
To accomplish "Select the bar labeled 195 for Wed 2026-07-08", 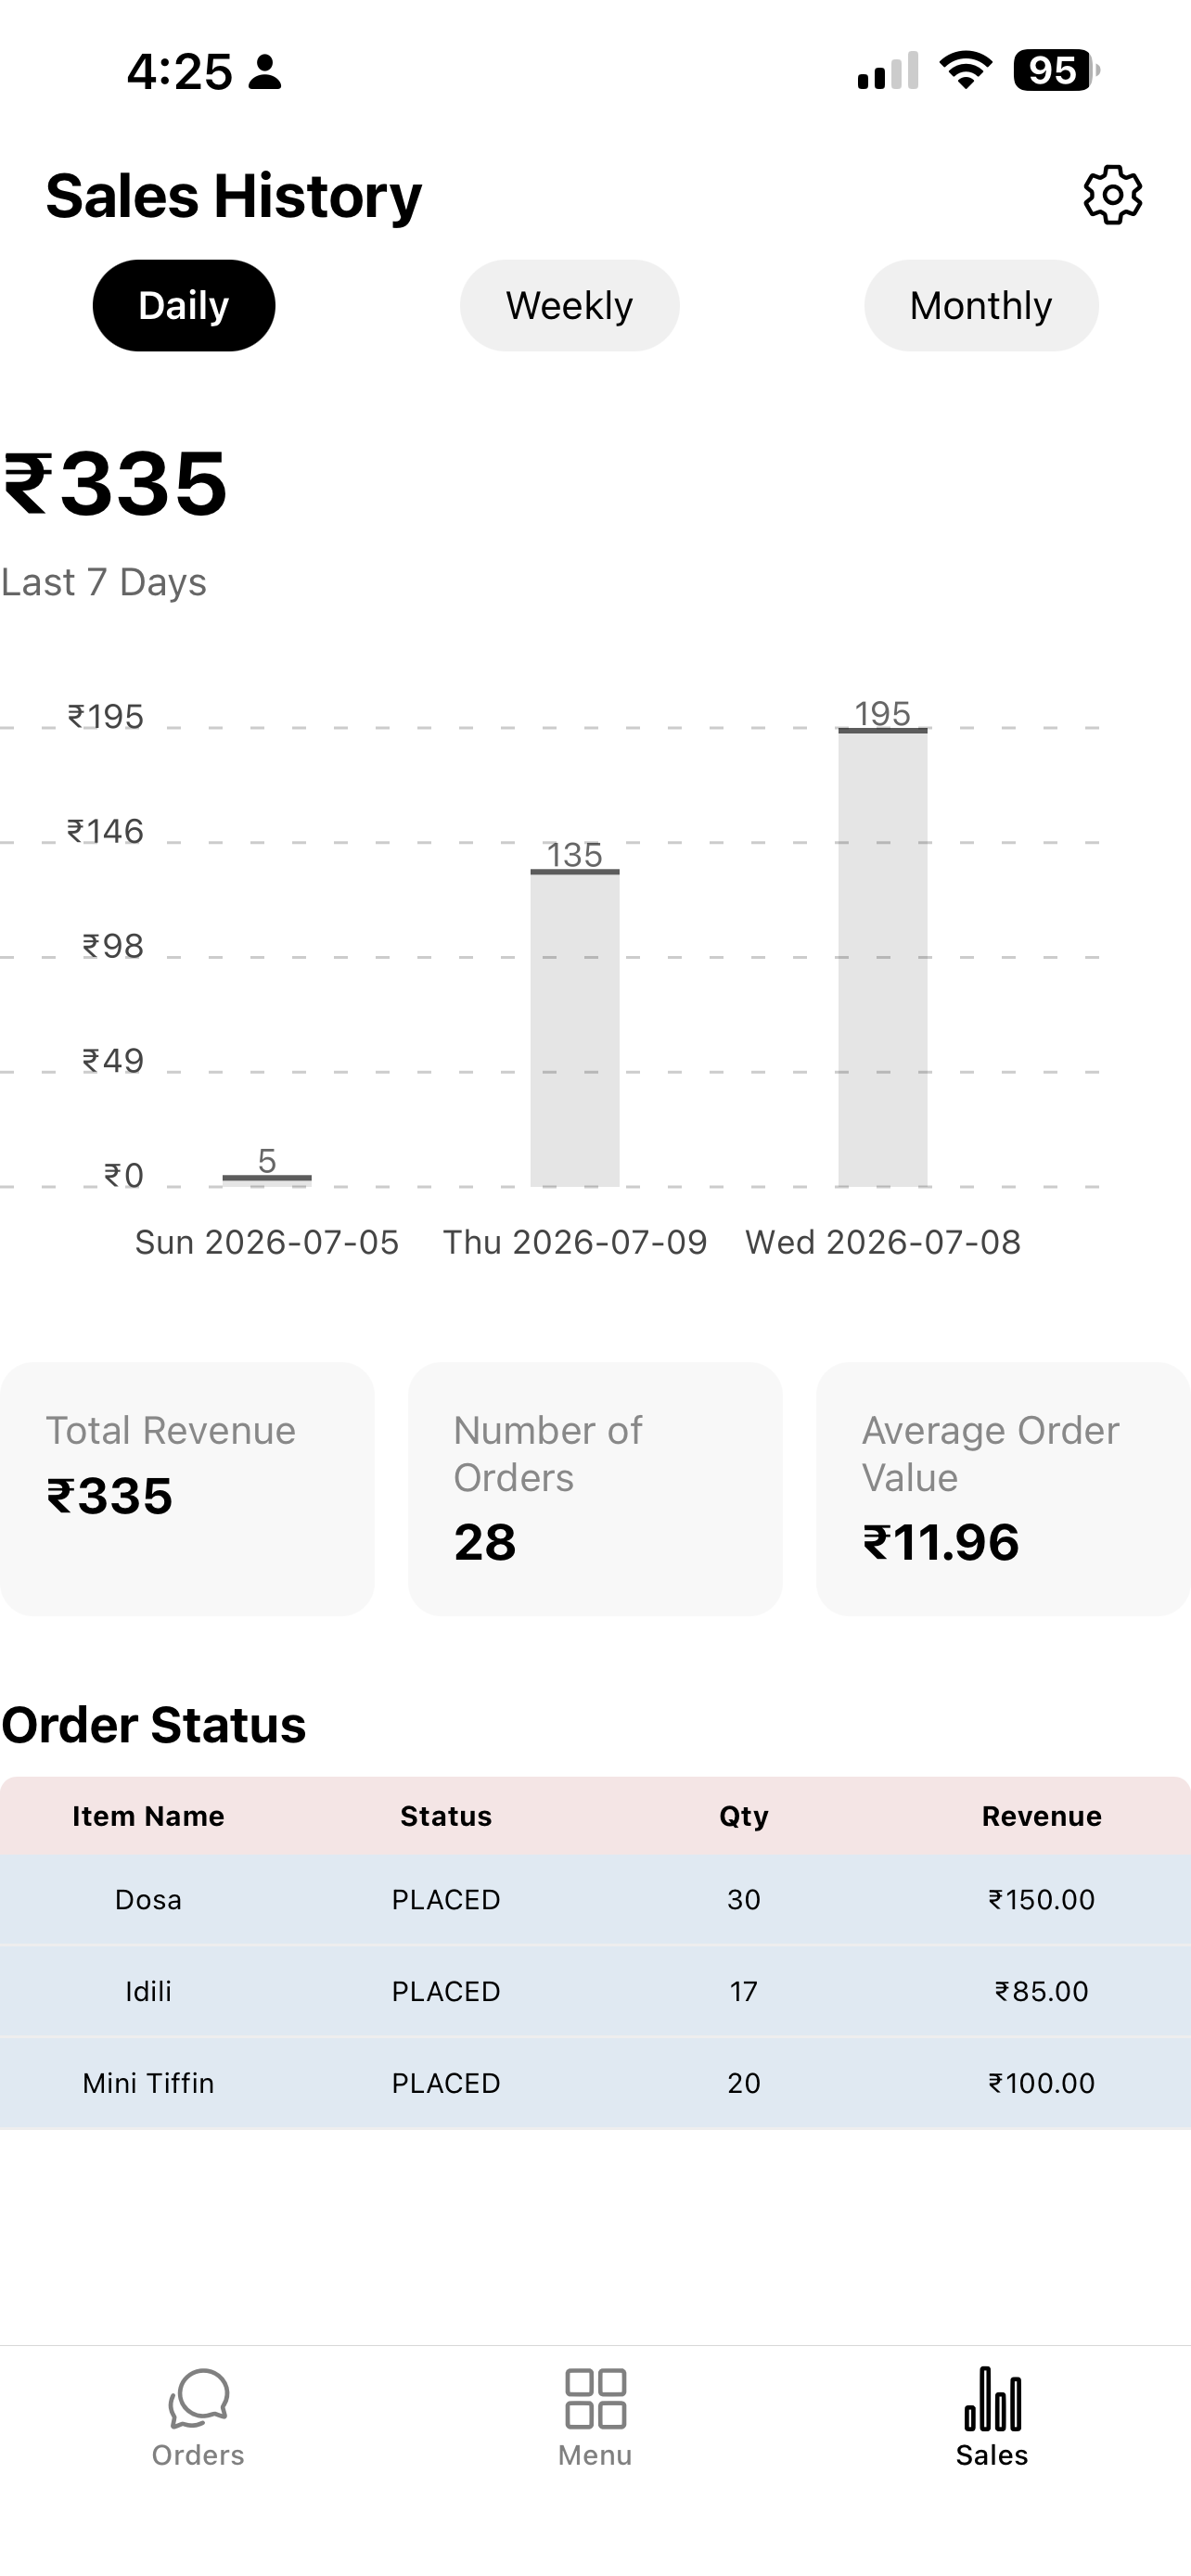I will (x=882, y=958).
